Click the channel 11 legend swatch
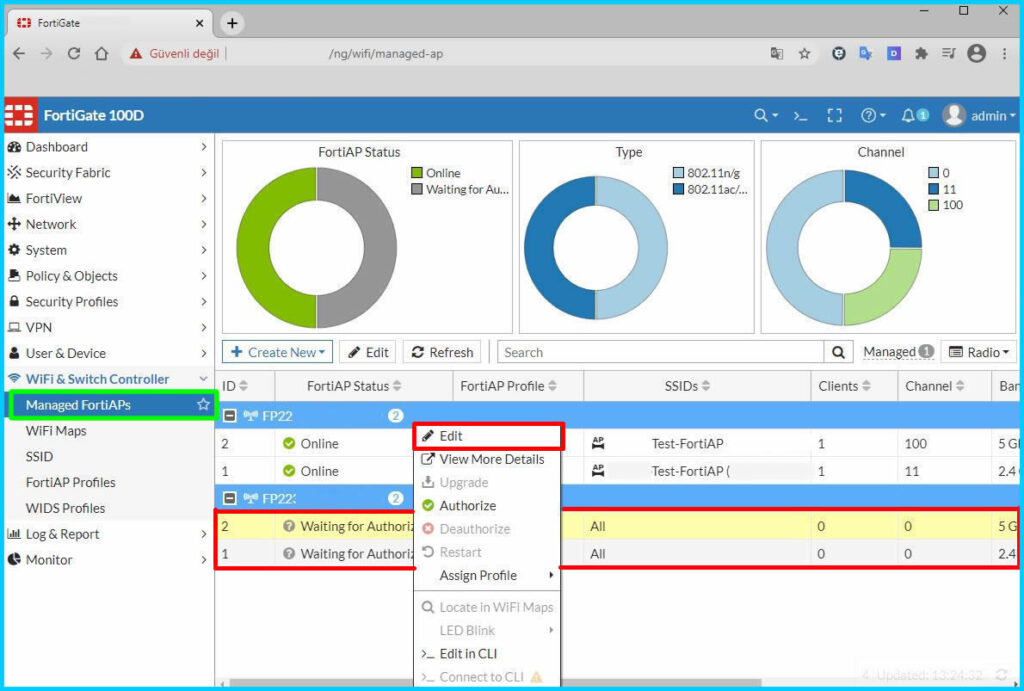 (934, 189)
